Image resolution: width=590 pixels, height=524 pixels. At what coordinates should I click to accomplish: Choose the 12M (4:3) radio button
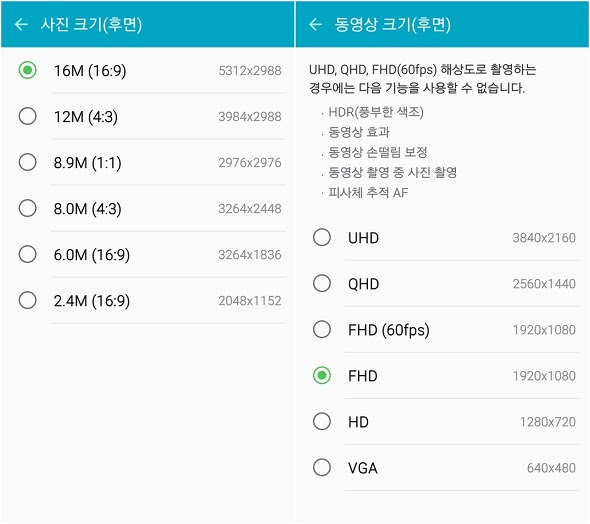pos(27,116)
